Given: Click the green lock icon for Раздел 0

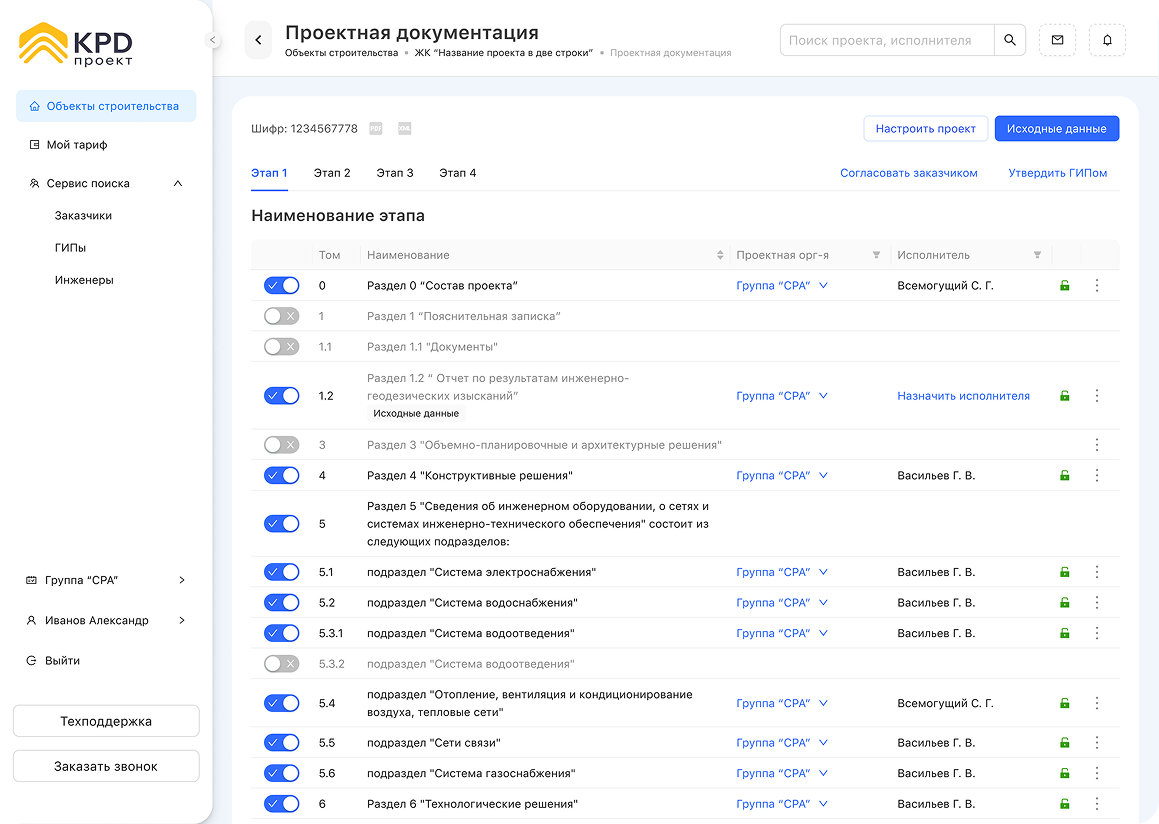Looking at the screenshot, I should (1064, 286).
